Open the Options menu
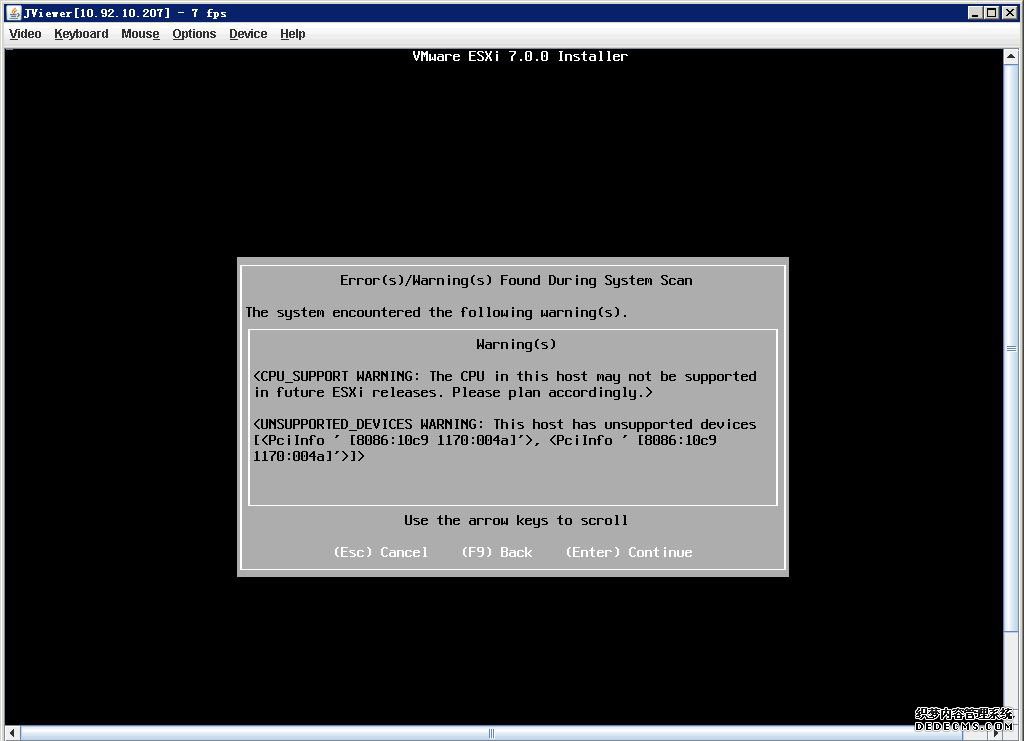The width and height of the screenshot is (1024, 741). point(194,33)
